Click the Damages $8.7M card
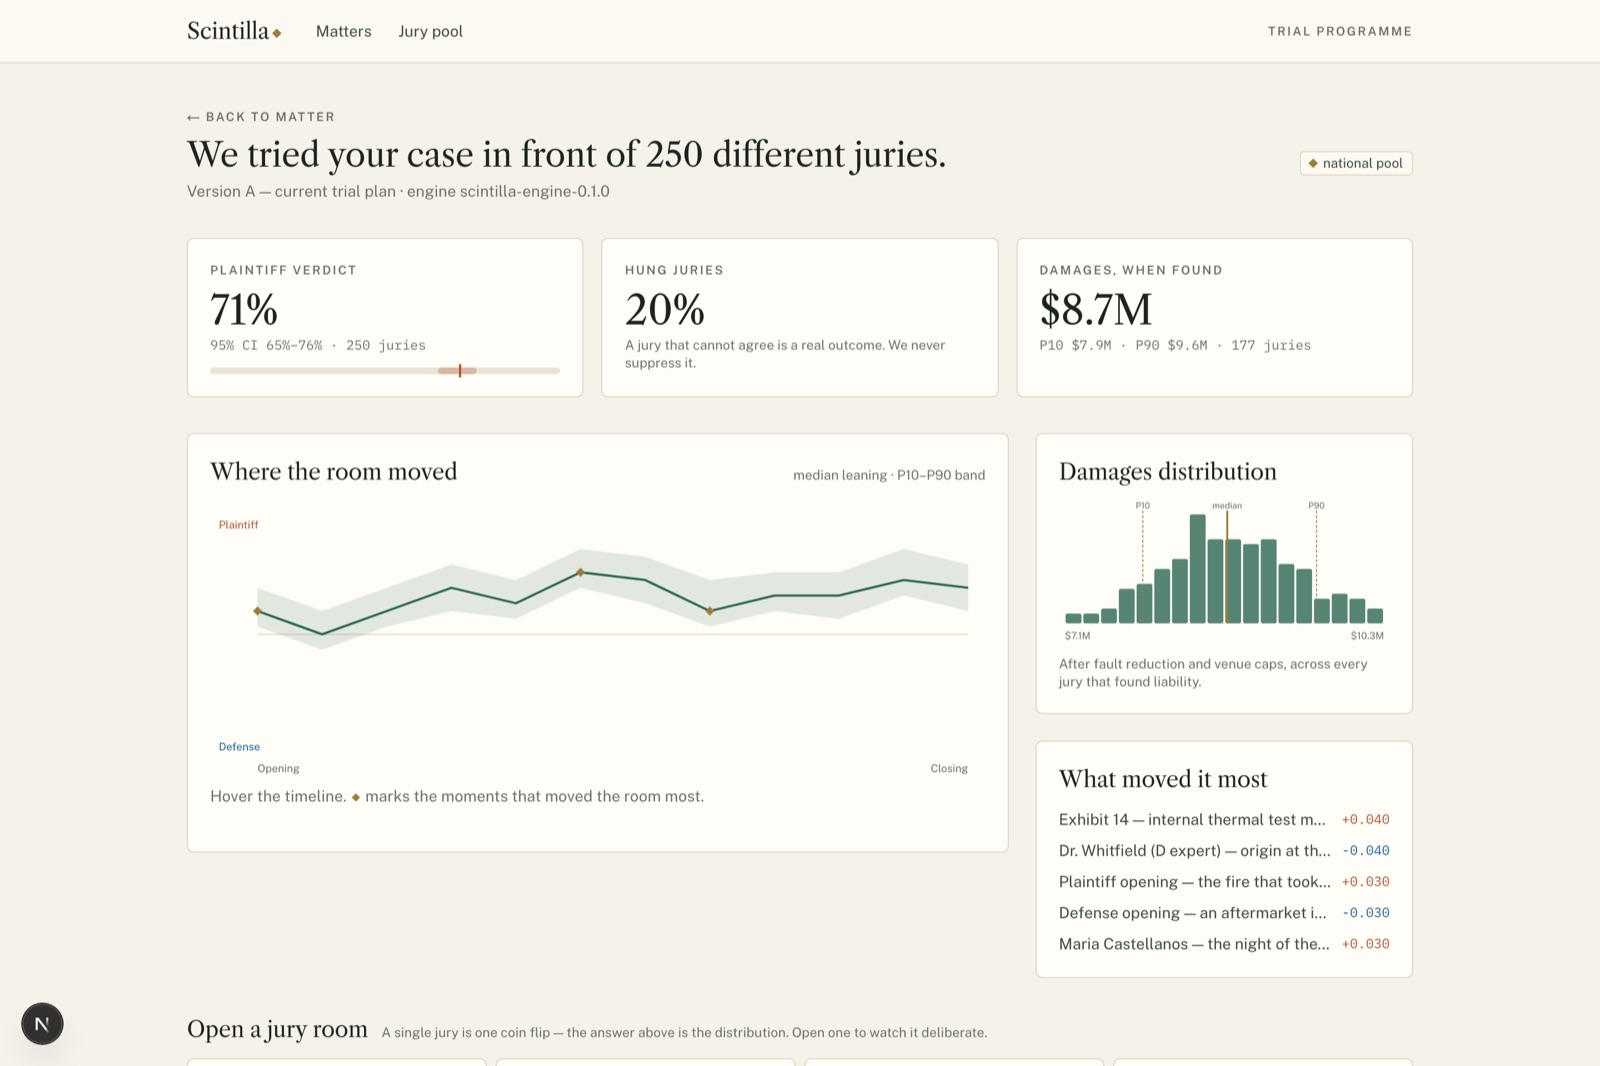The width and height of the screenshot is (1600, 1066). tap(1215, 317)
